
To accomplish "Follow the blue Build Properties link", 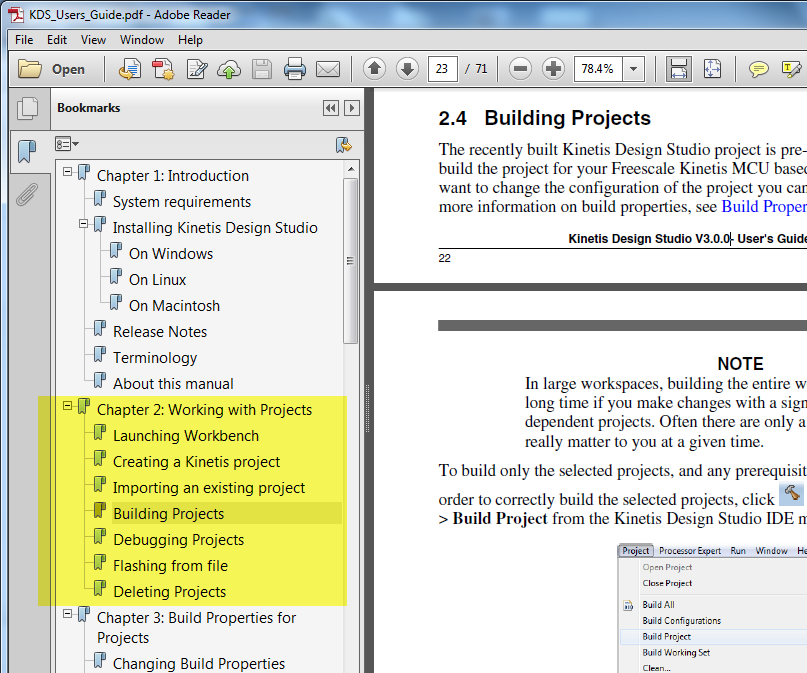I will [764, 206].
